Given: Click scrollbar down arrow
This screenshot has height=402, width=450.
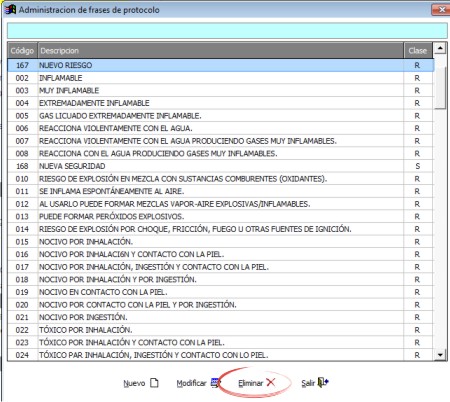Looking at the screenshot, I should [x=440, y=355].
